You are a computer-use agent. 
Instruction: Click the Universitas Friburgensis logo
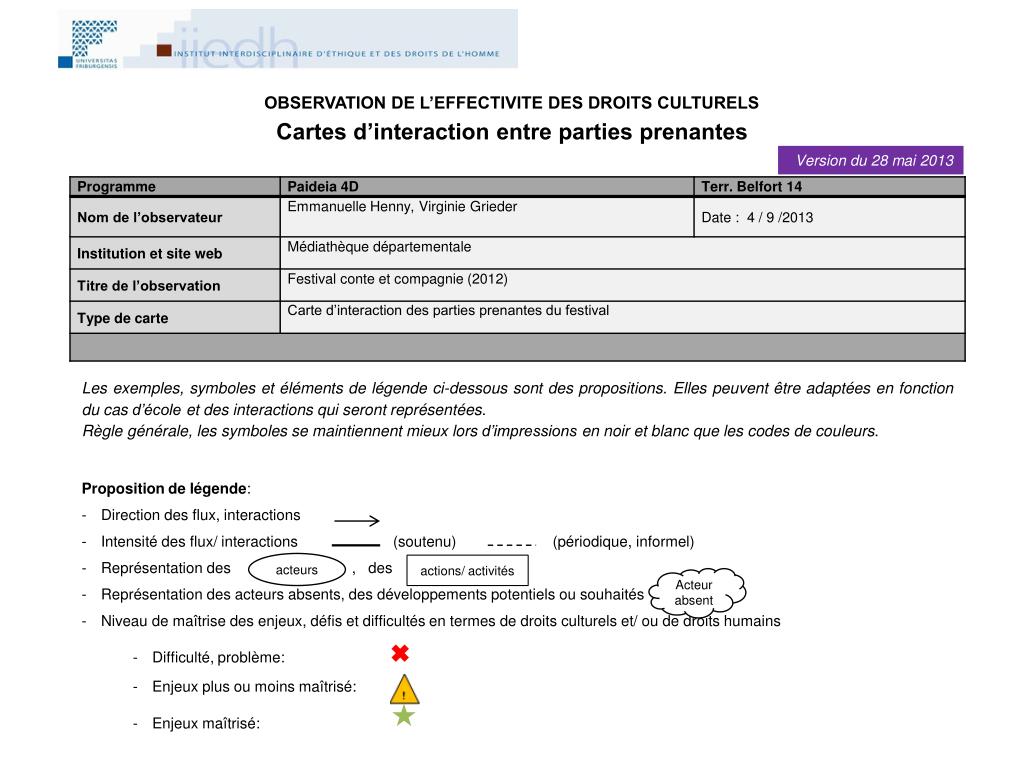88,40
